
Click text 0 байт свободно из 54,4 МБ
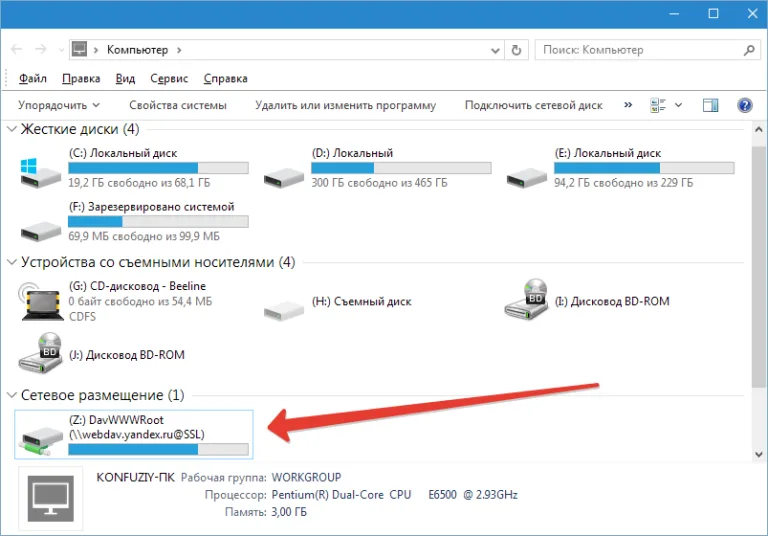(x=141, y=301)
